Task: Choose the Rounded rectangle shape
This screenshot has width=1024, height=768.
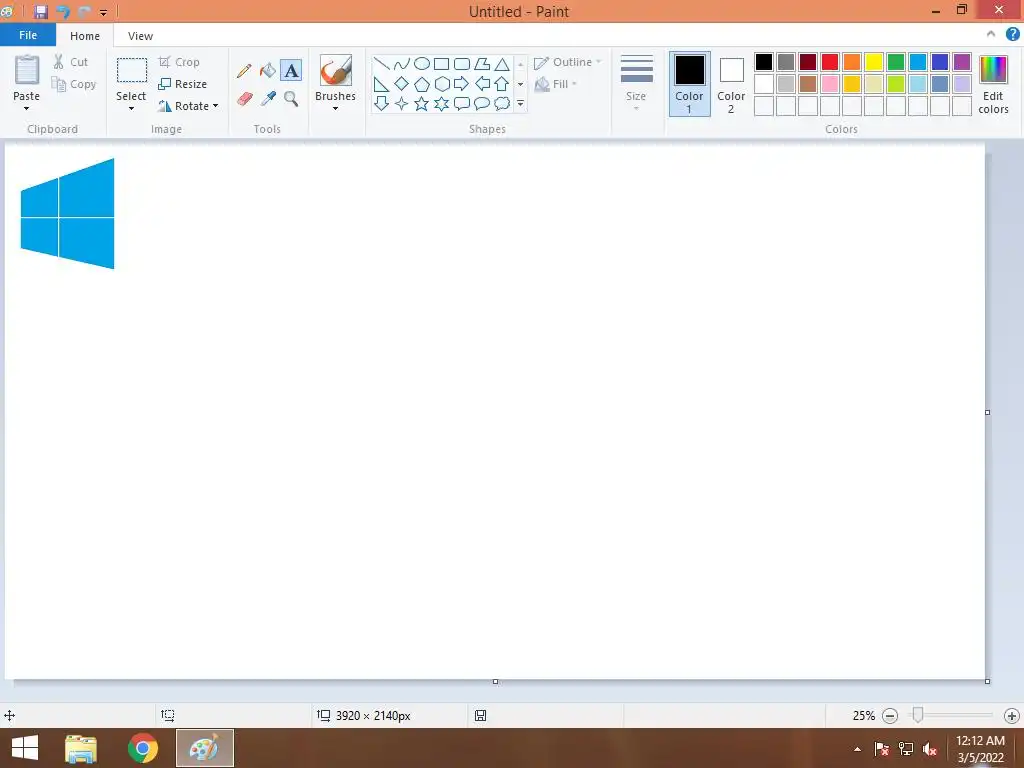Action: [x=462, y=64]
